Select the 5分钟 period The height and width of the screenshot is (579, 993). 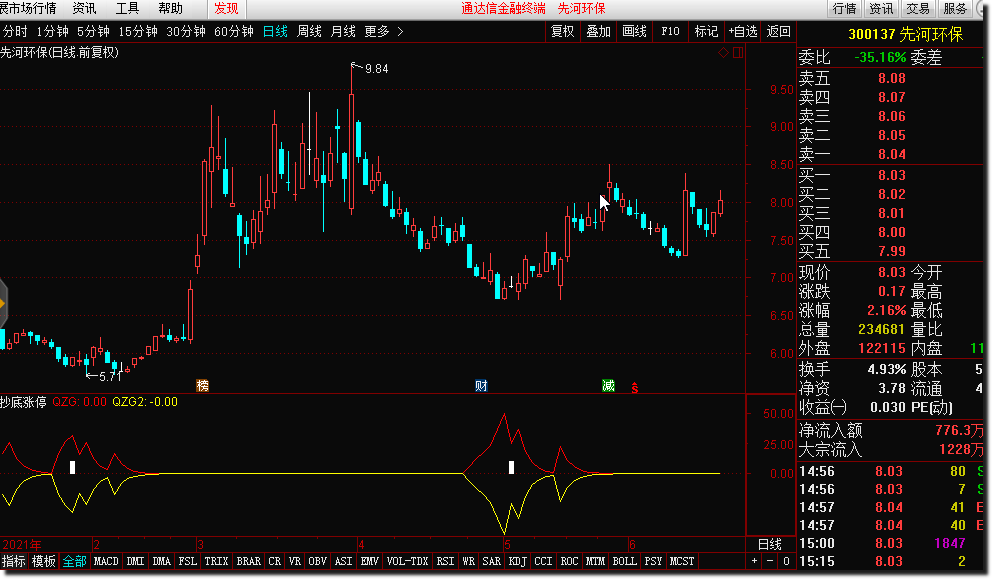(93, 31)
